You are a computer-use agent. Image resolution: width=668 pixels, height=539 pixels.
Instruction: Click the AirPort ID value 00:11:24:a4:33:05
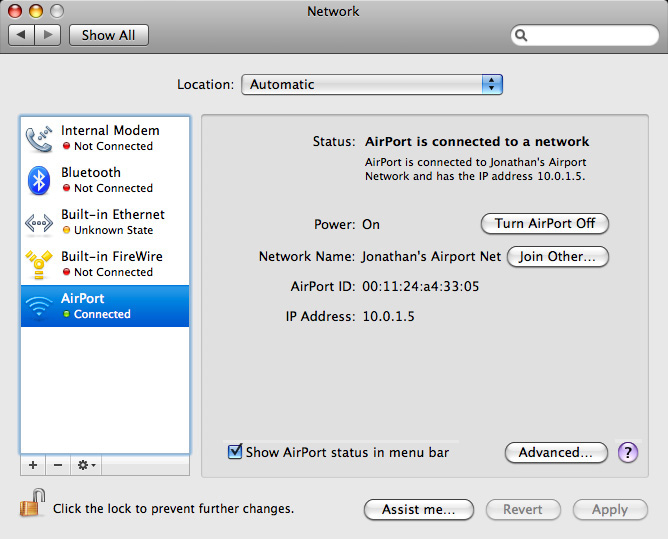(x=420, y=286)
